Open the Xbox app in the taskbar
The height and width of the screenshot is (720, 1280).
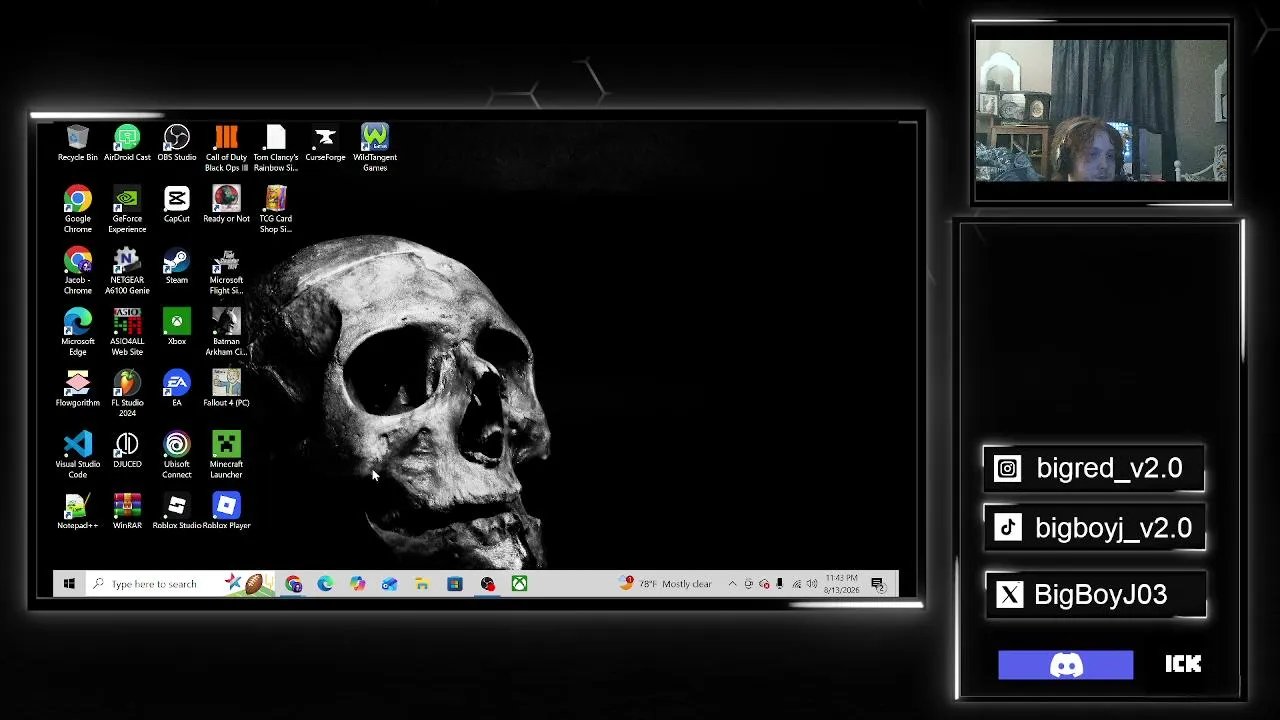(x=519, y=584)
